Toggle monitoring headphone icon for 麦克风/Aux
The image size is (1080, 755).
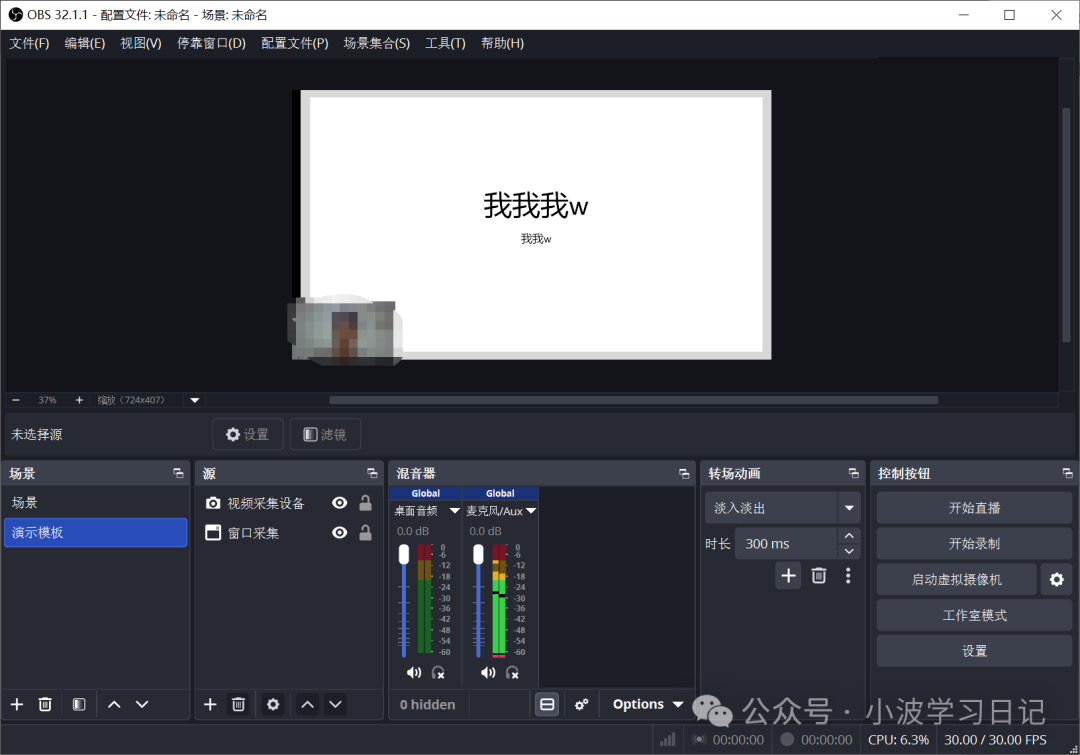513,672
